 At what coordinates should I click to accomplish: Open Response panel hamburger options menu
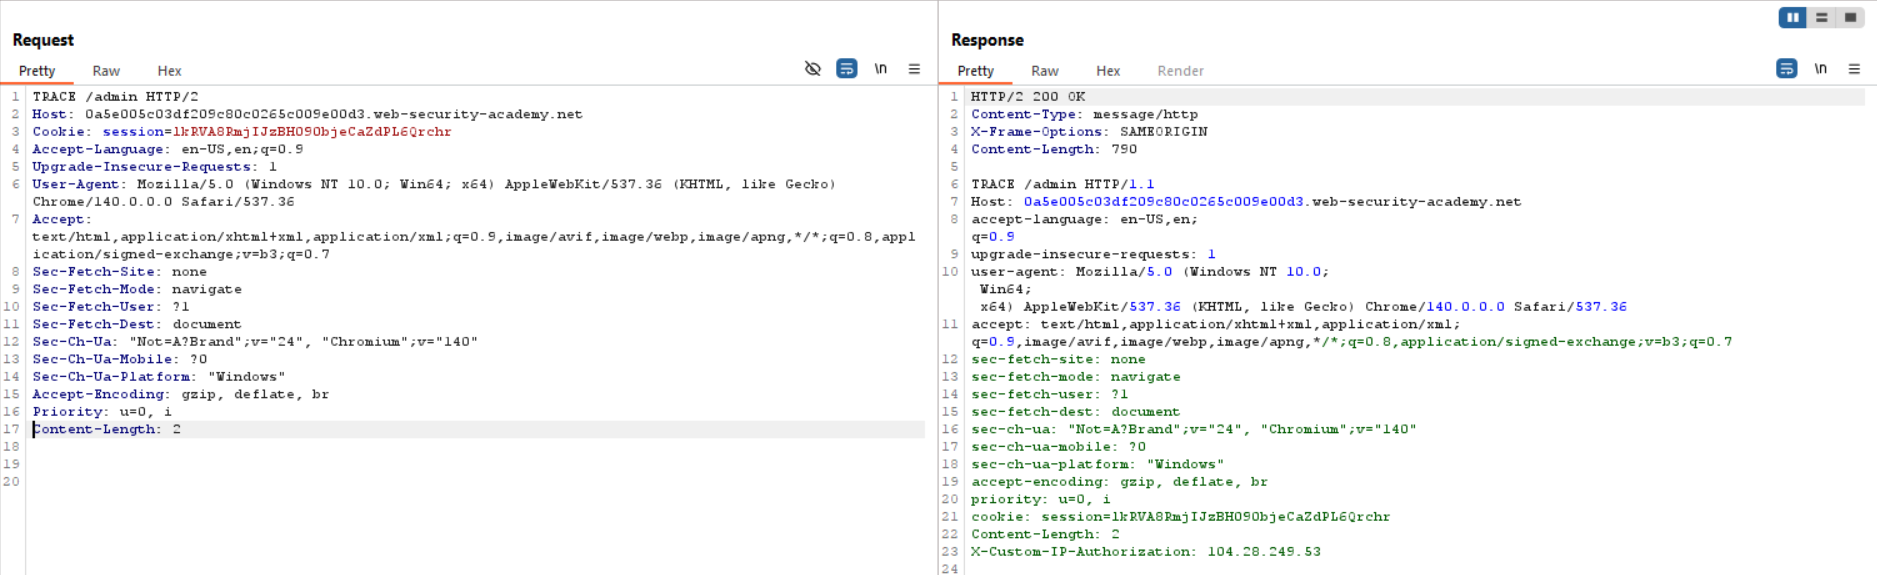(x=1854, y=69)
